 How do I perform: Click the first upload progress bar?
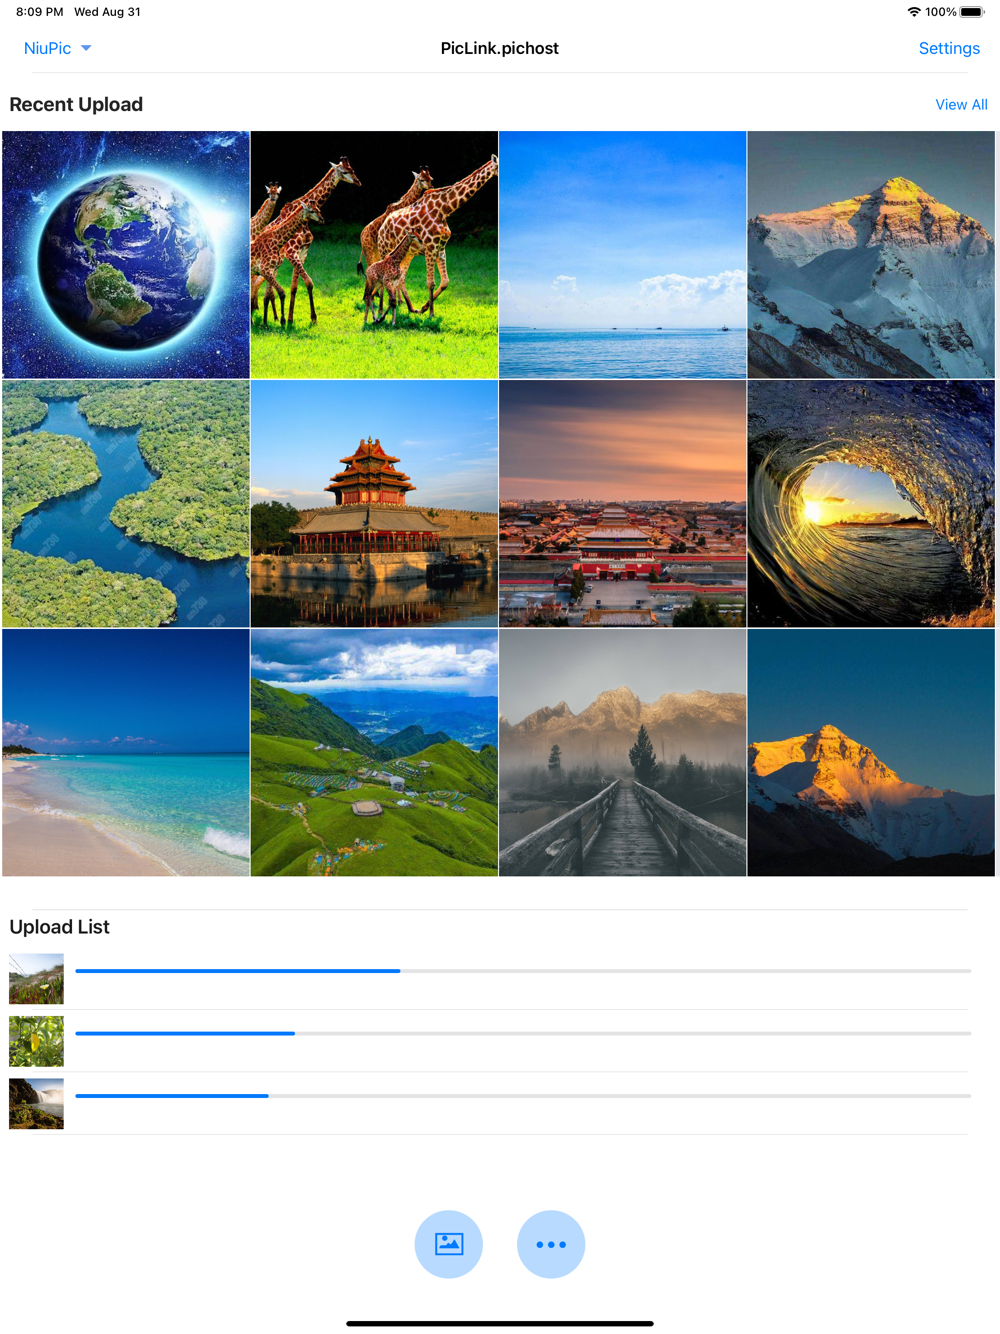click(523, 971)
